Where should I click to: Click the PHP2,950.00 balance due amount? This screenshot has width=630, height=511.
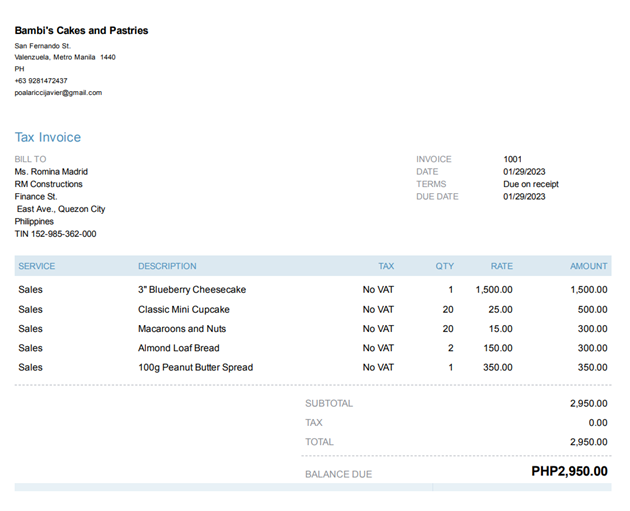(x=569, y=471)
